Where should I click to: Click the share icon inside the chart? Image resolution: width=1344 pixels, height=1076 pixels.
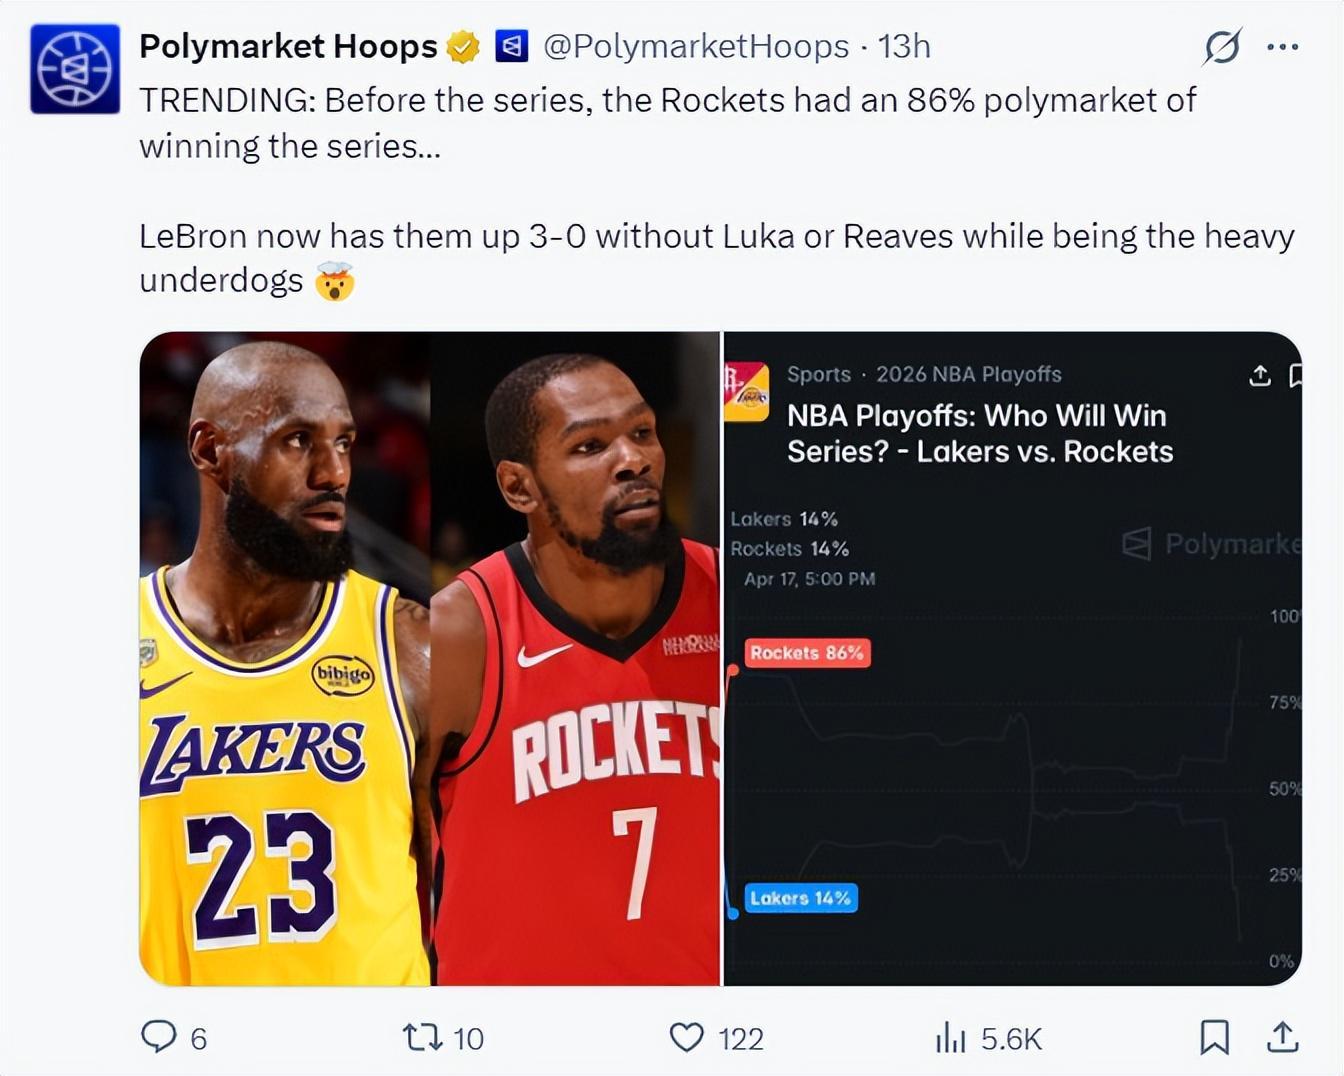[1260, 376]
